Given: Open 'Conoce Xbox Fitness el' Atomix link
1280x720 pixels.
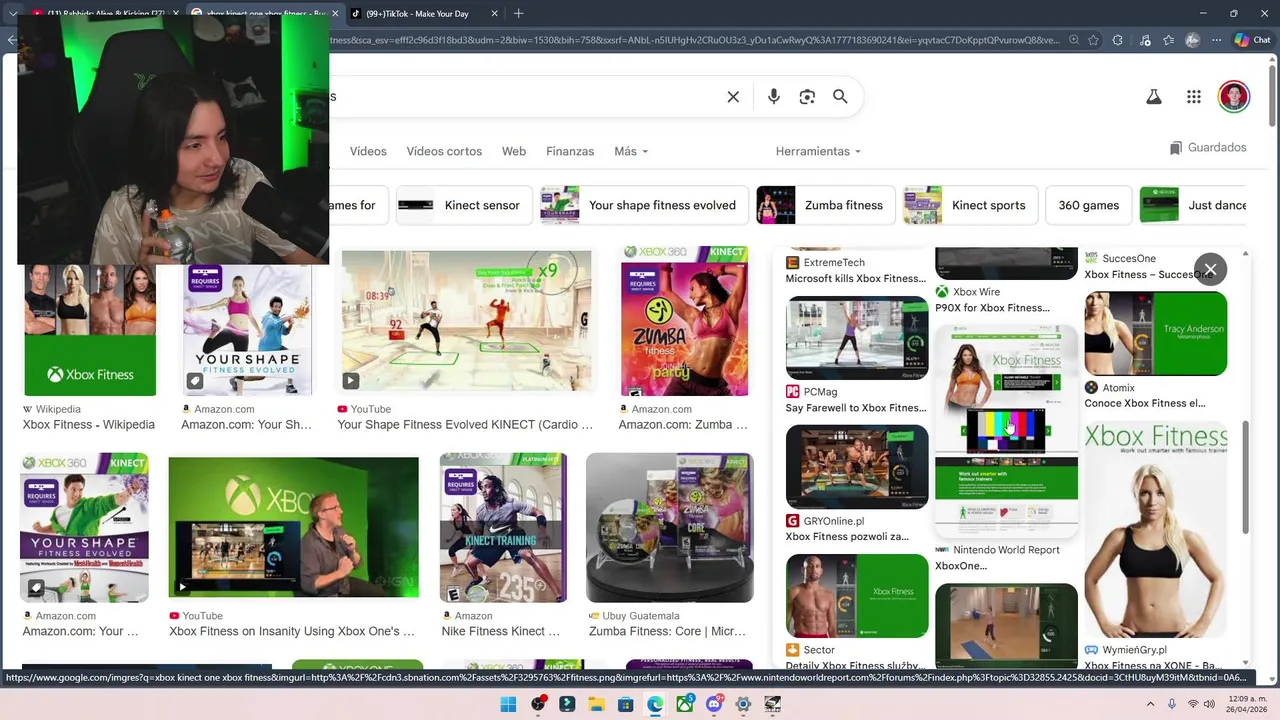Looking at the screenshot, I should 1145,404.
